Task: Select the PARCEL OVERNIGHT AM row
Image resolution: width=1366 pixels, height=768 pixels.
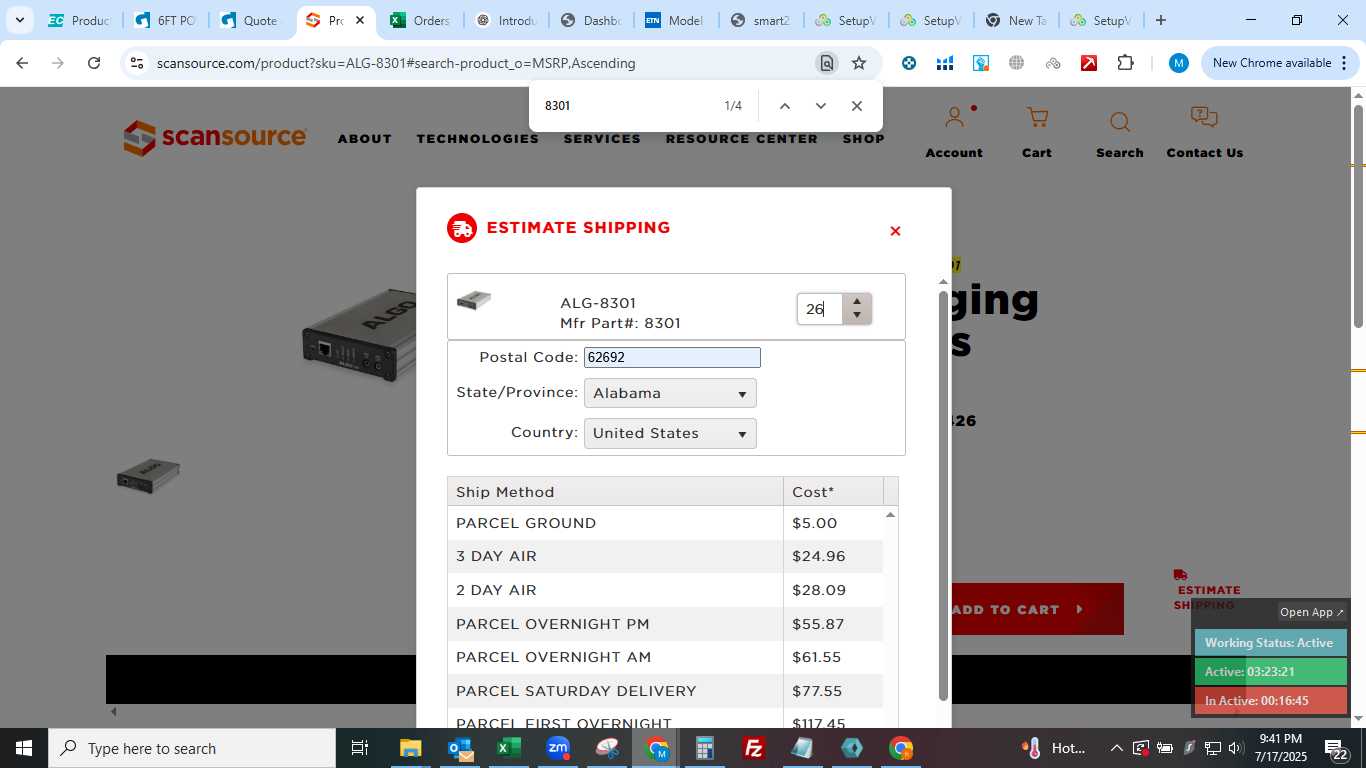Action: coord(665,657)
